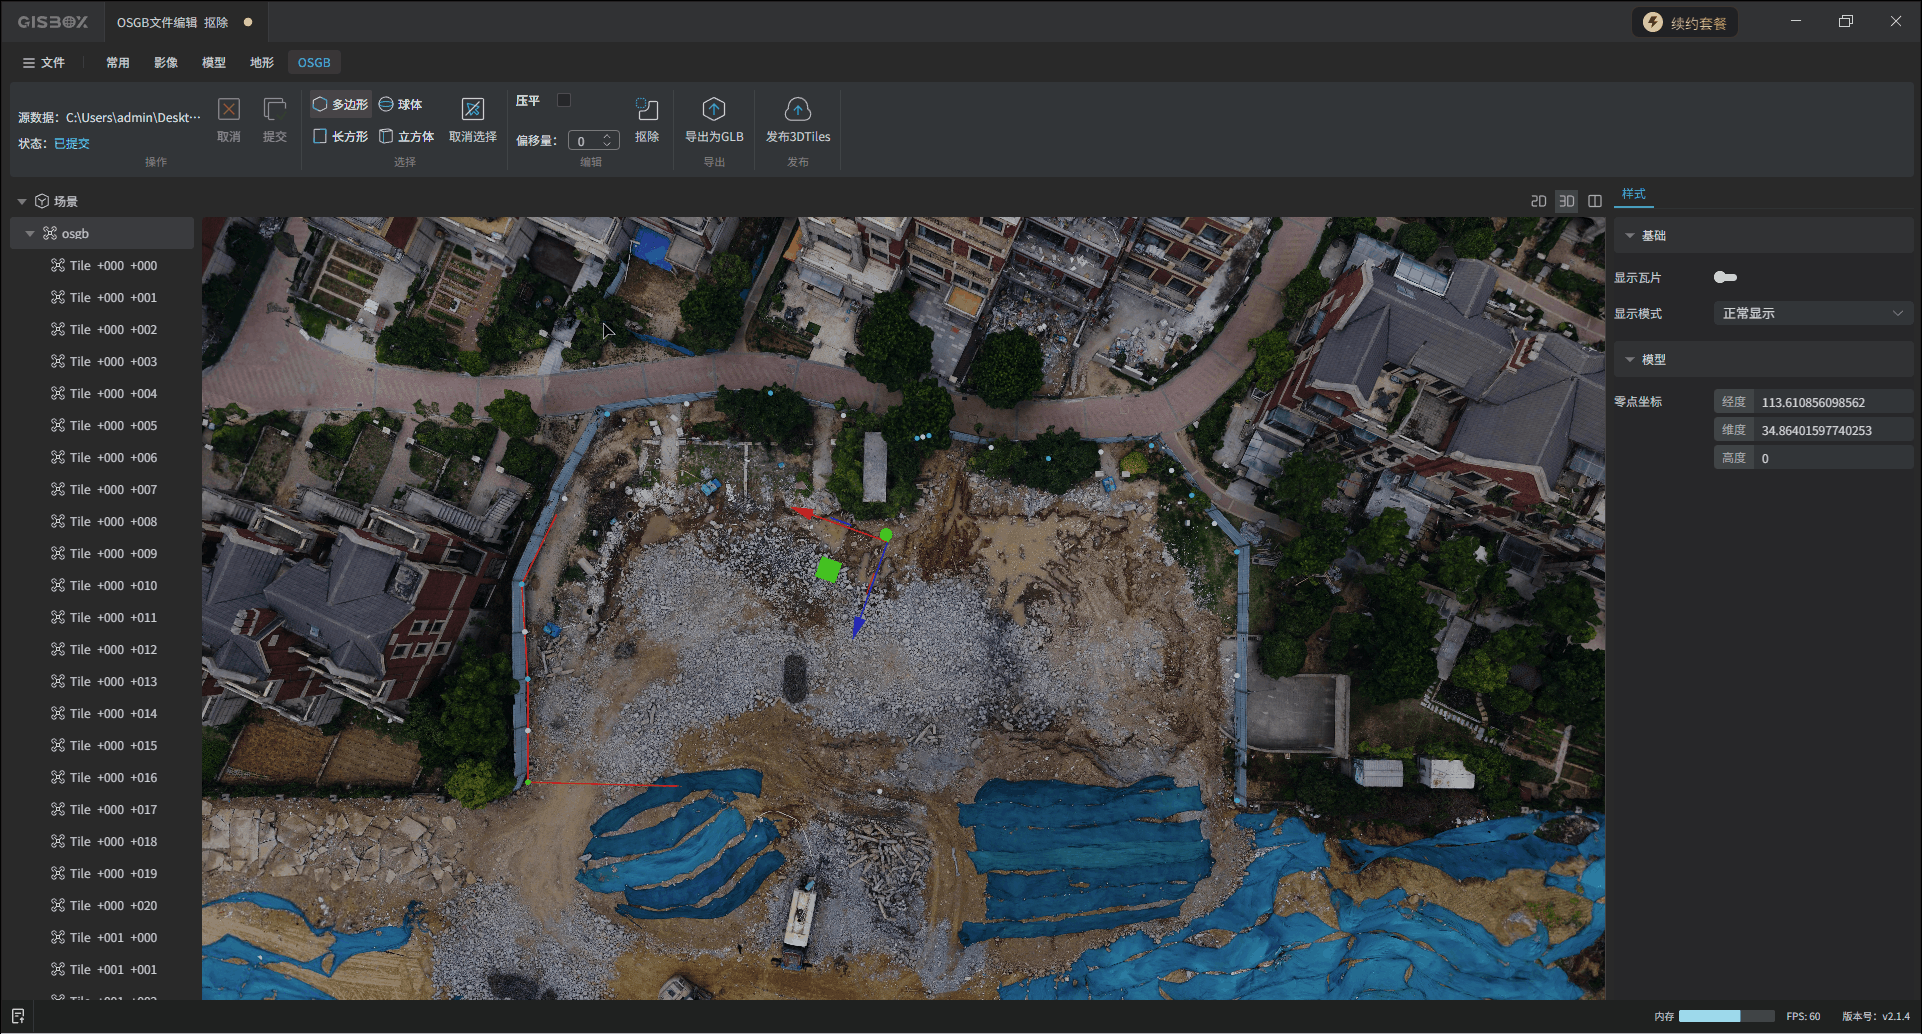The width and height of the screenshot is (1922, 1034).
Task: Click the 取消 cancel icon
Action: click(229, 110)
